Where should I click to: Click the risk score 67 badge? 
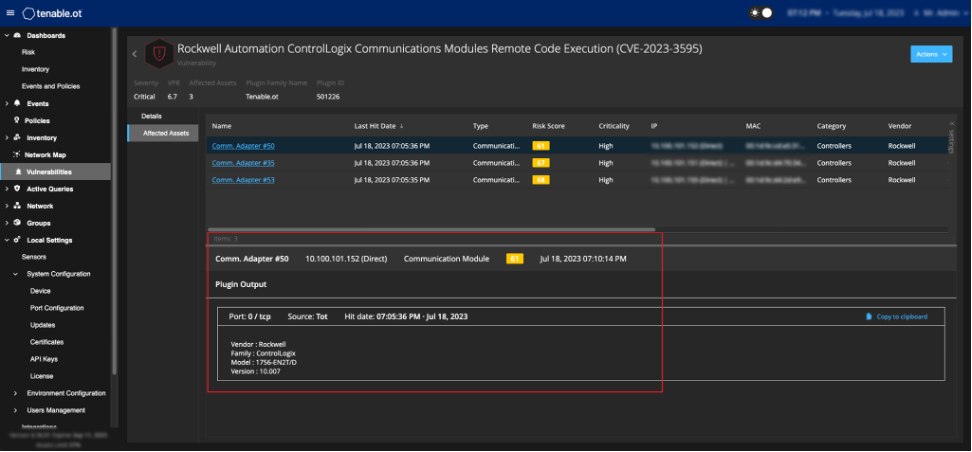[541, 163]
